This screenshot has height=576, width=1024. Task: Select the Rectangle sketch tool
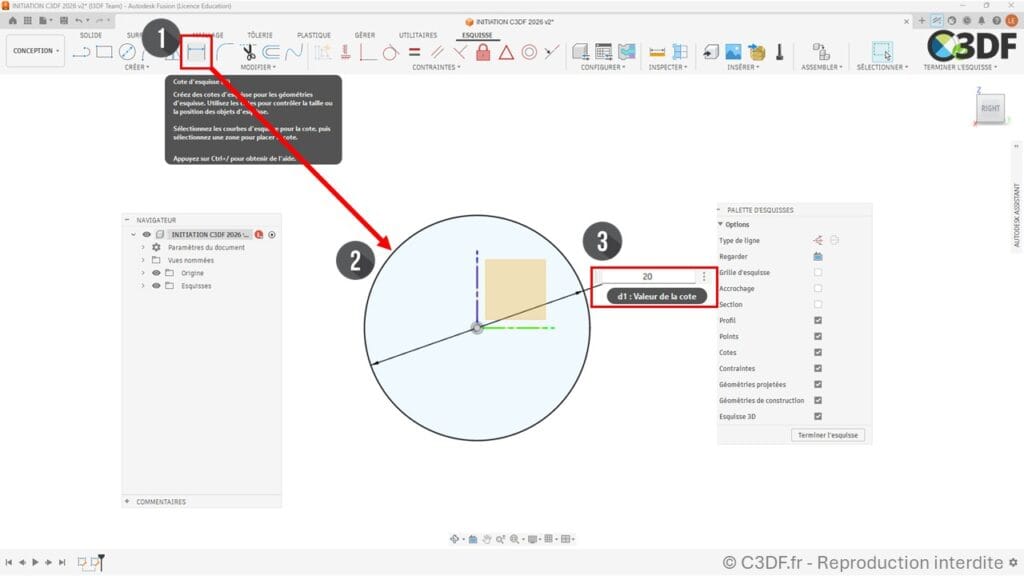pos(103,50)
